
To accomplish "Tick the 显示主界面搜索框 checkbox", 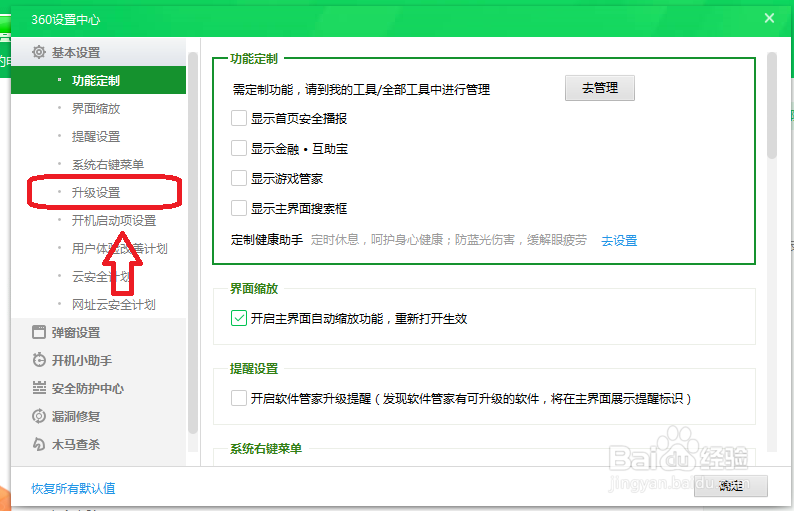I will (x=239, y=208).
